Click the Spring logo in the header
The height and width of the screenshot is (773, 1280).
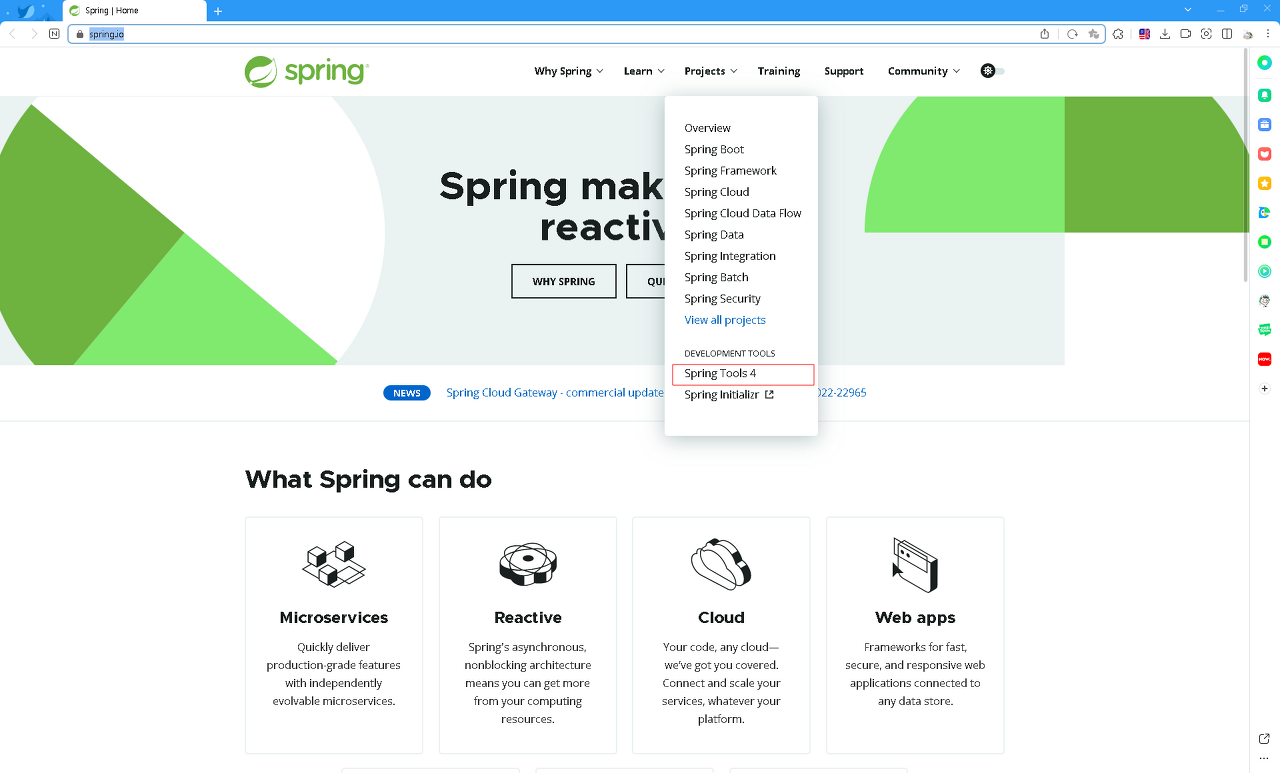tap(307, 72)
